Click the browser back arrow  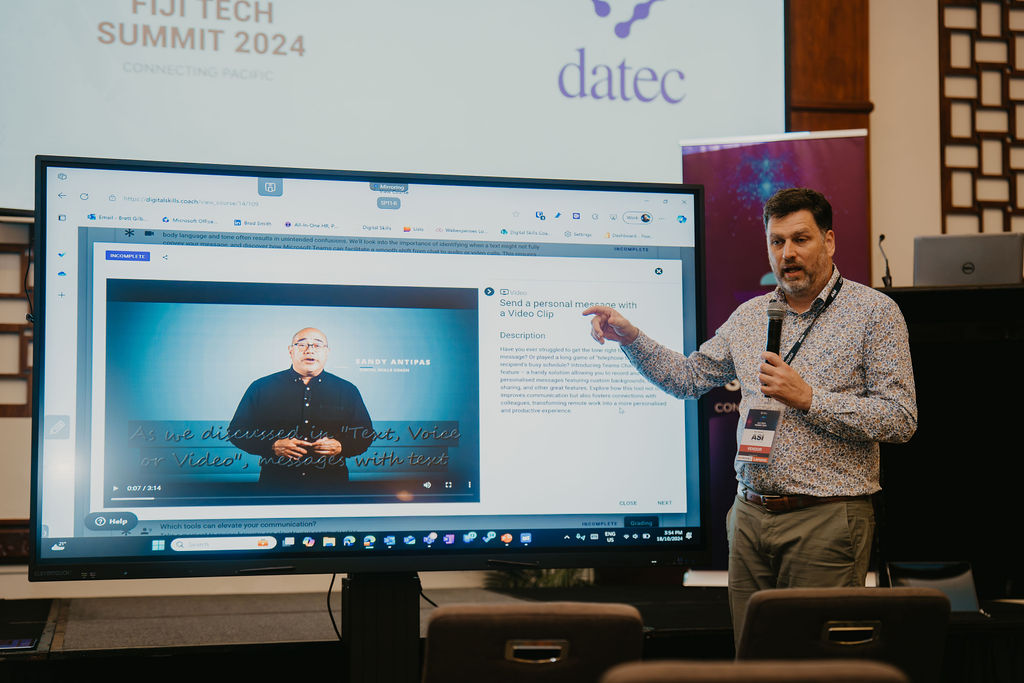(x=62, y=196)
